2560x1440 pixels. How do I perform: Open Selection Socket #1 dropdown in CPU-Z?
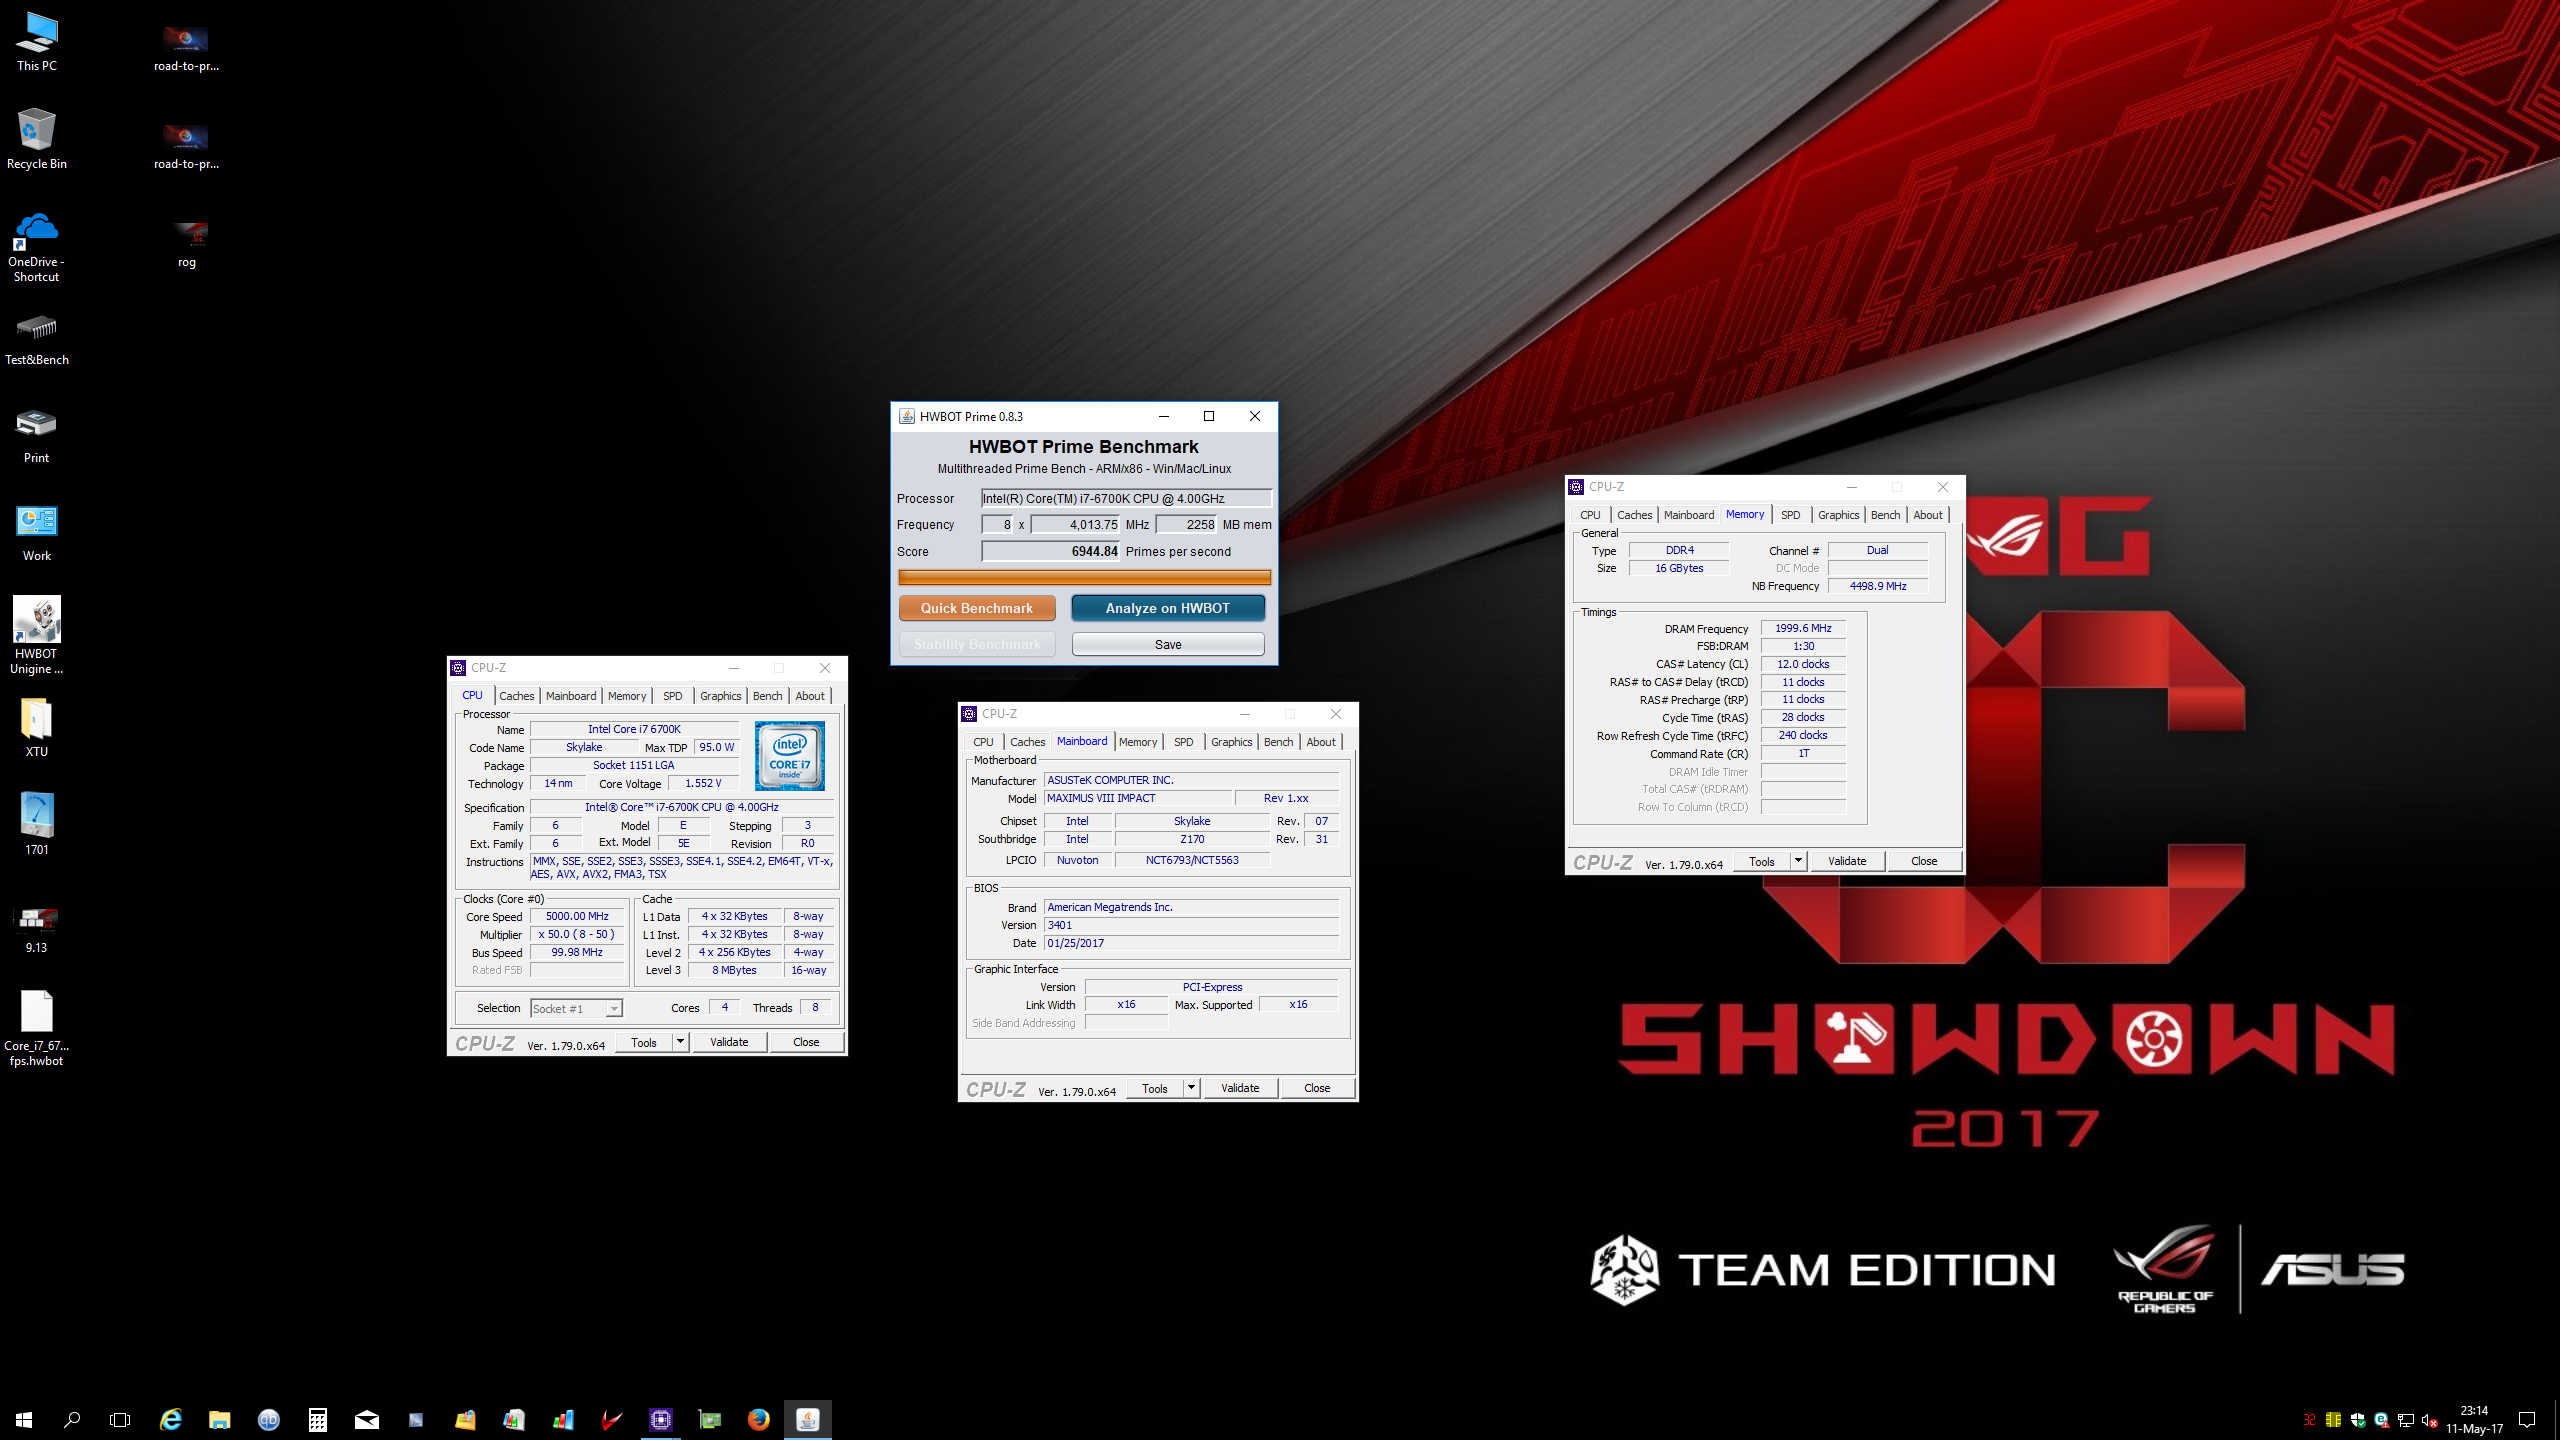click(577, 1008)
